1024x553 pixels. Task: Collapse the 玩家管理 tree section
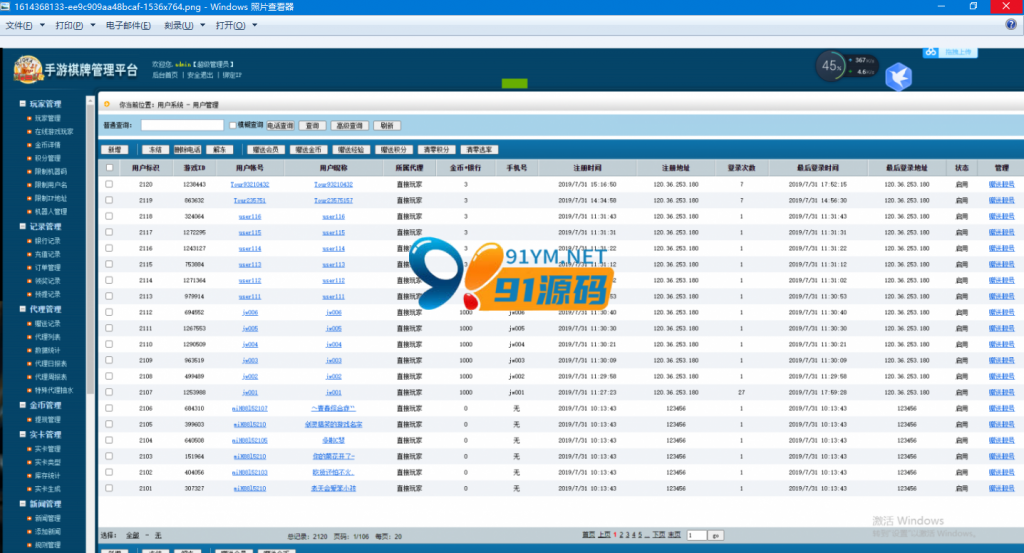(22, 104)
